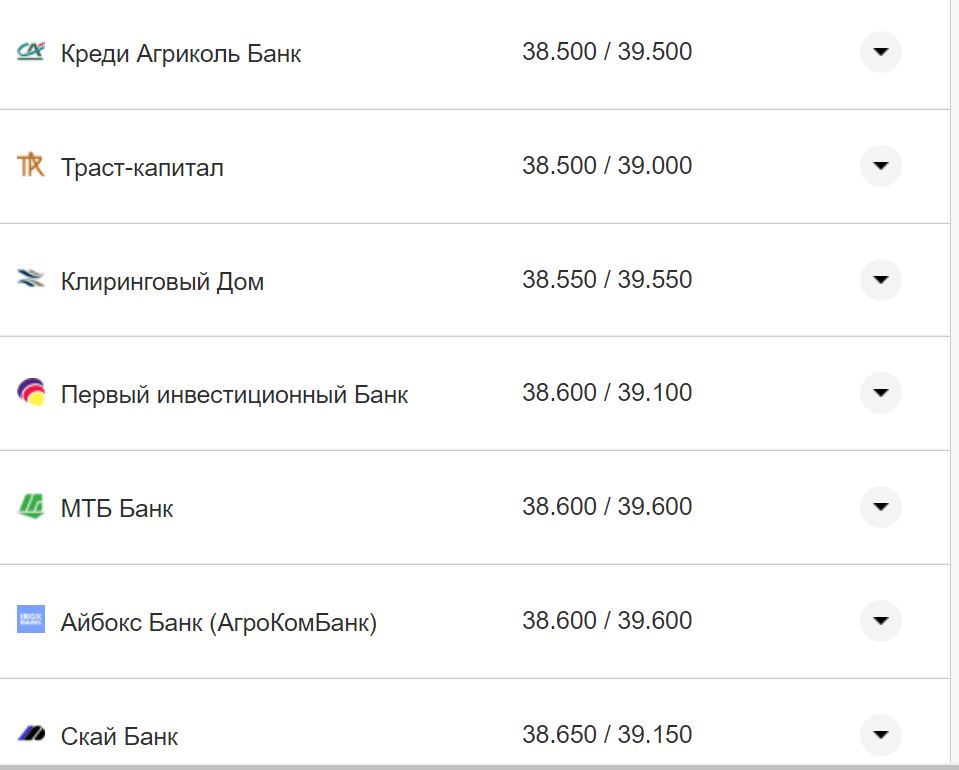
Task: Expand details for Клиринговый Дом
Action: pos(880,280)
